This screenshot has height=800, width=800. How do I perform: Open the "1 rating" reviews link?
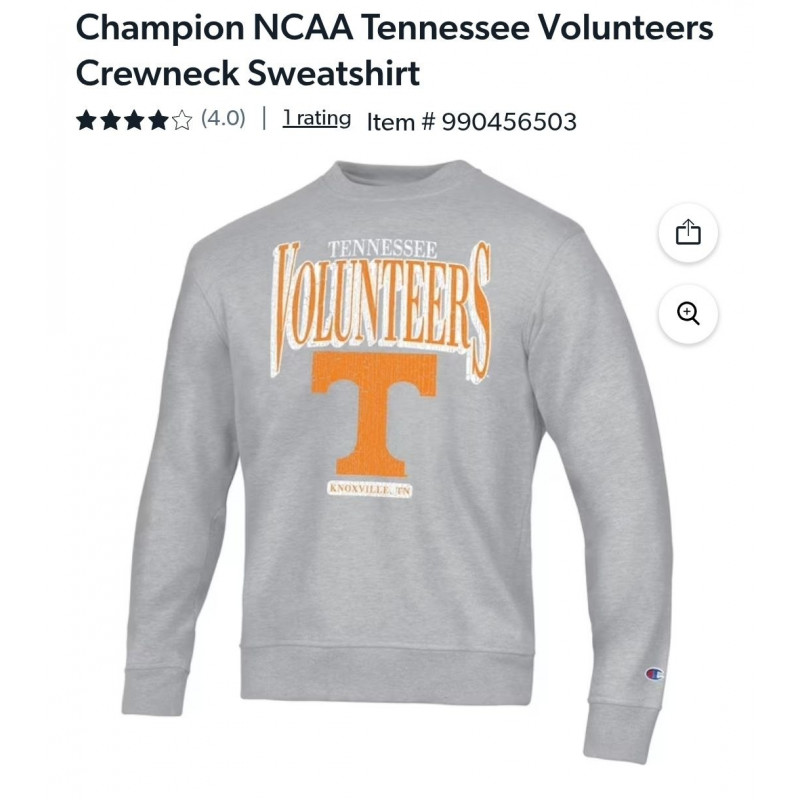[x=317, y=119]
